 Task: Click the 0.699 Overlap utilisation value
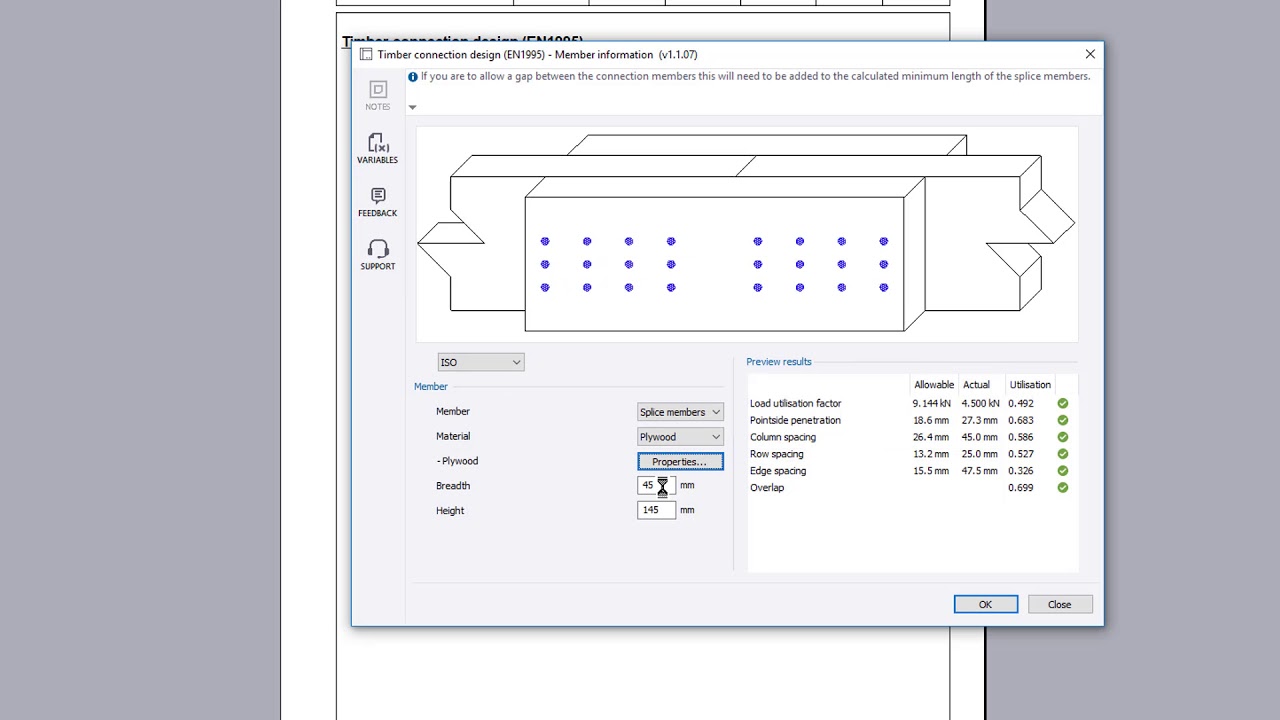click(1021, 488)
